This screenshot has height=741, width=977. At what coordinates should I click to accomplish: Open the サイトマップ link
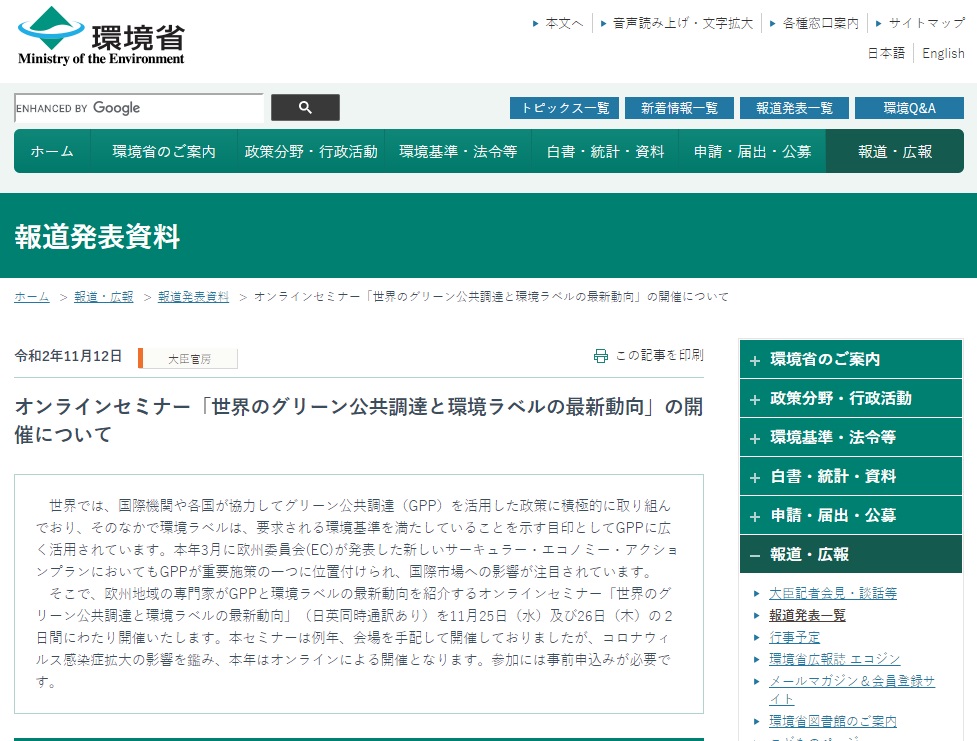click(926, 23)
